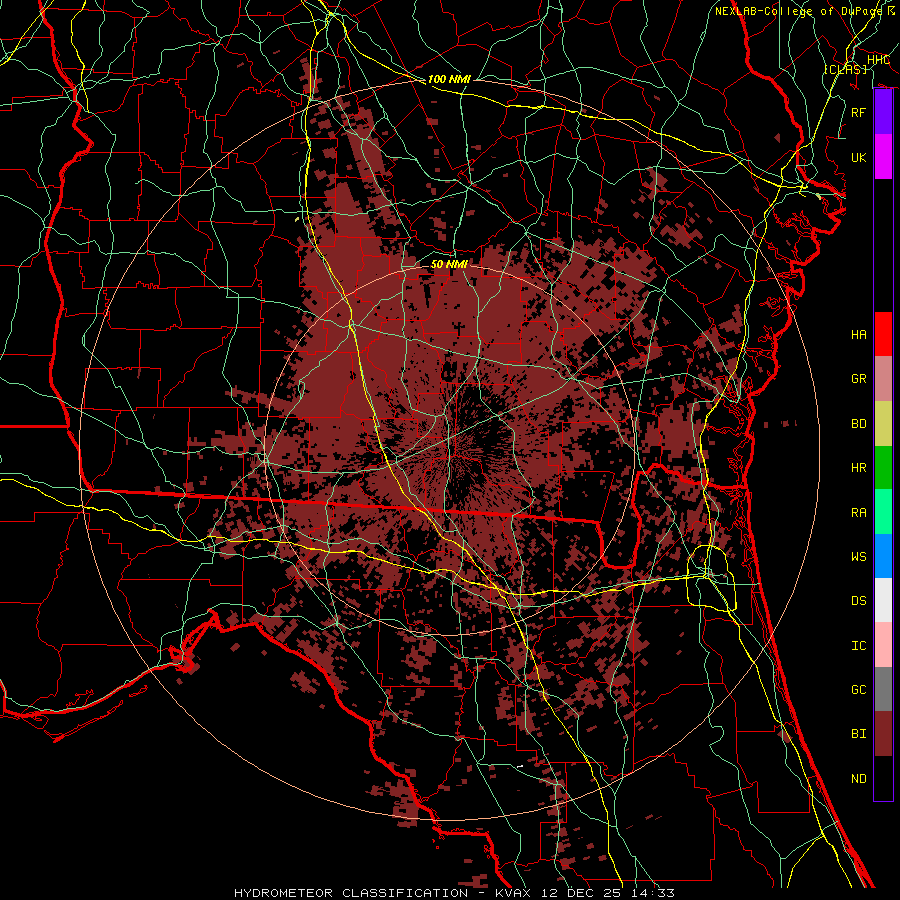This screenshot has width=900, height=900.
Task: Click the '100 NMI' range ring label
Action: (x=449, y=79)
